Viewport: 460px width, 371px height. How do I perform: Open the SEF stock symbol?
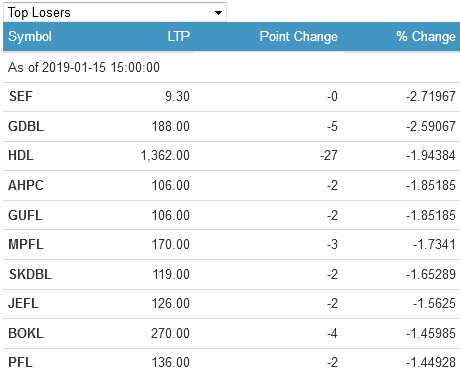21,97
